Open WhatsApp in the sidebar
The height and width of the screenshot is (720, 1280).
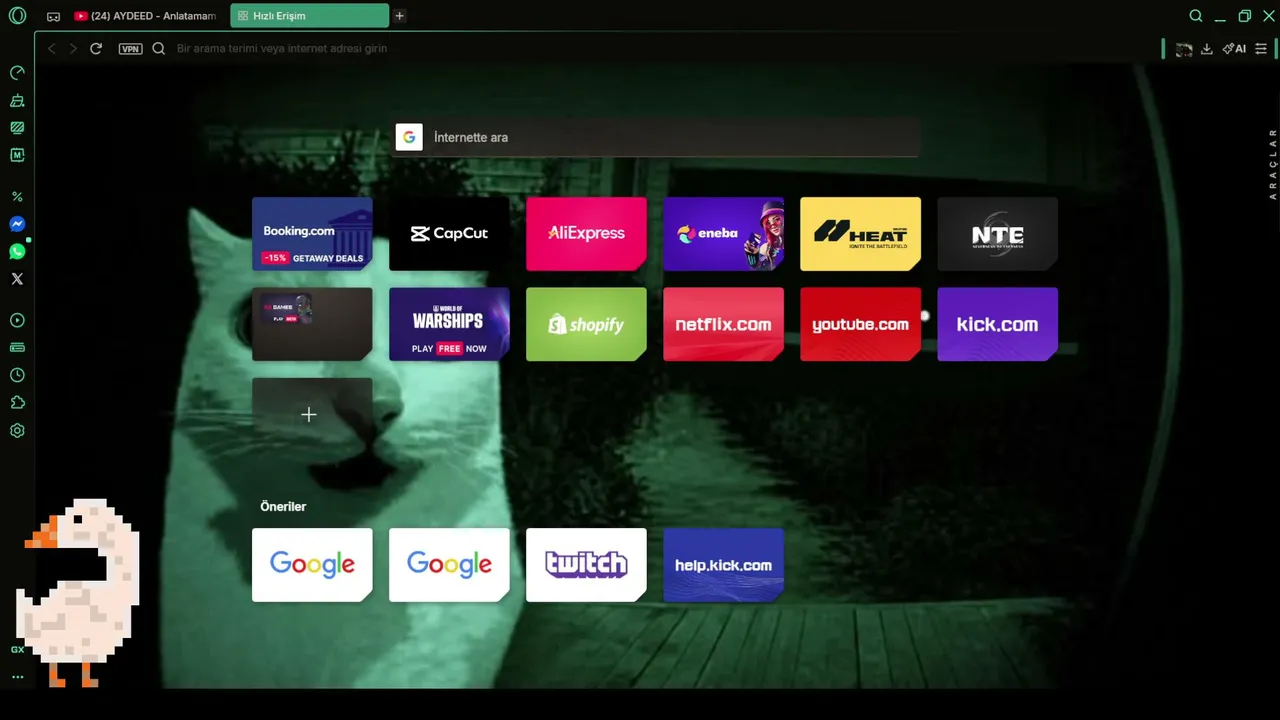(17, 252)
